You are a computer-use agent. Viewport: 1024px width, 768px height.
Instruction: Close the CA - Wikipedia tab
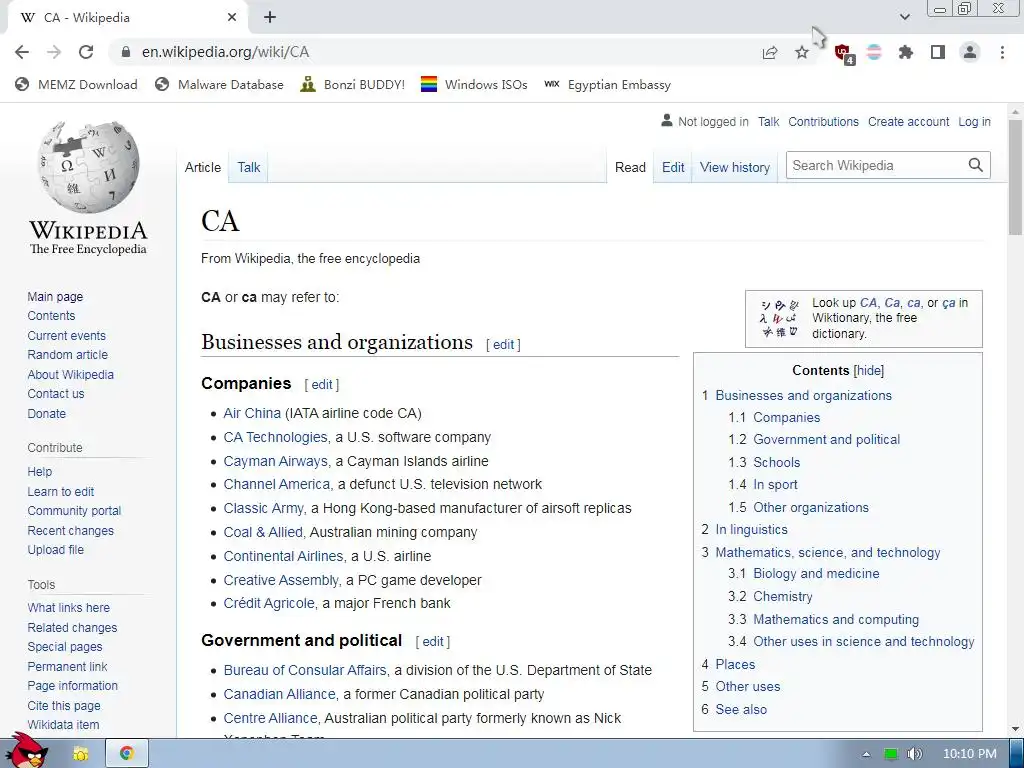pos(232,18)
